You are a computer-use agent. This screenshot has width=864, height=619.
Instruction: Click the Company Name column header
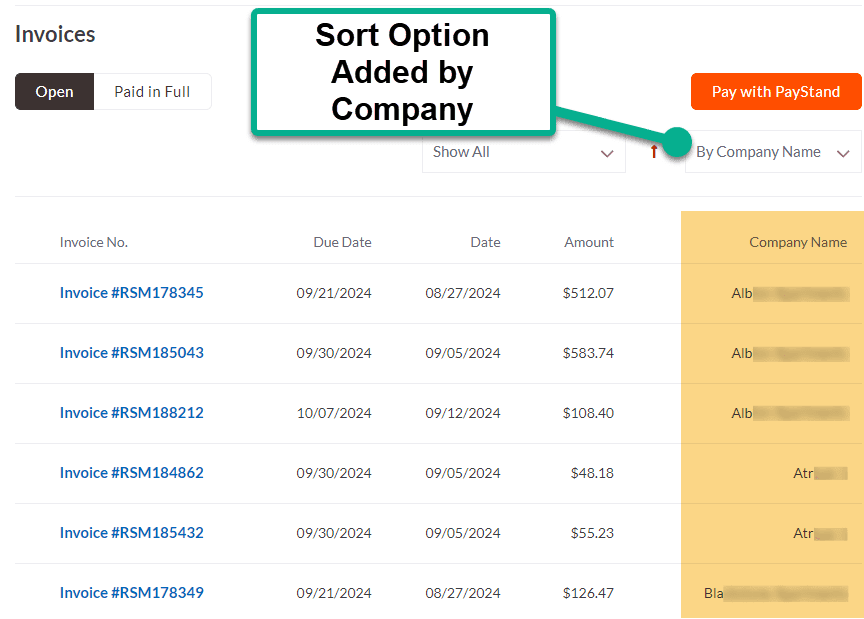pyautogui.click(x=798, y=243)
